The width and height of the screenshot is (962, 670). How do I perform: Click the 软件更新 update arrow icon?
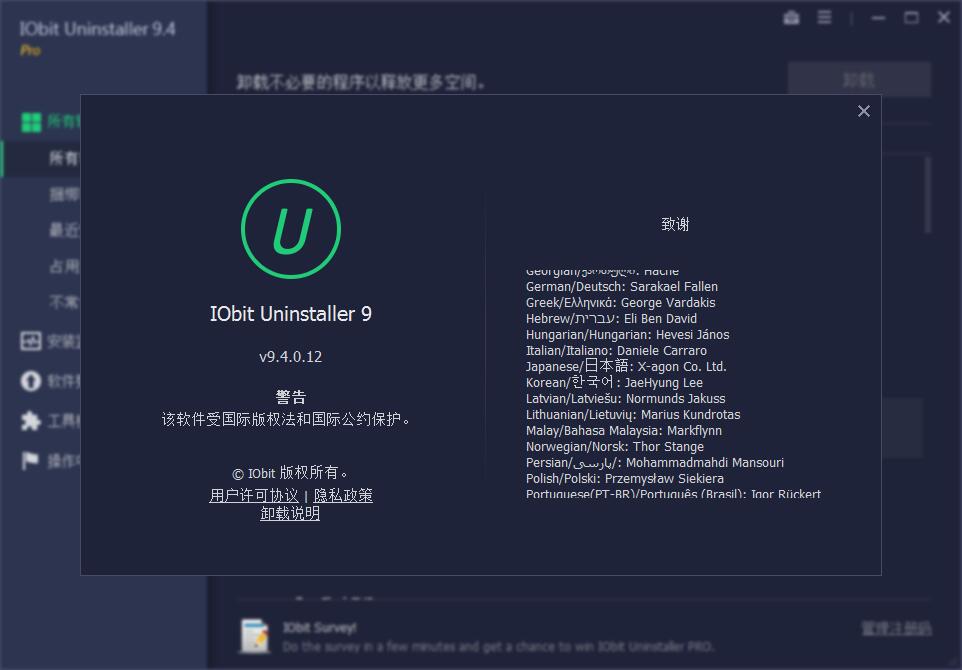33,381
